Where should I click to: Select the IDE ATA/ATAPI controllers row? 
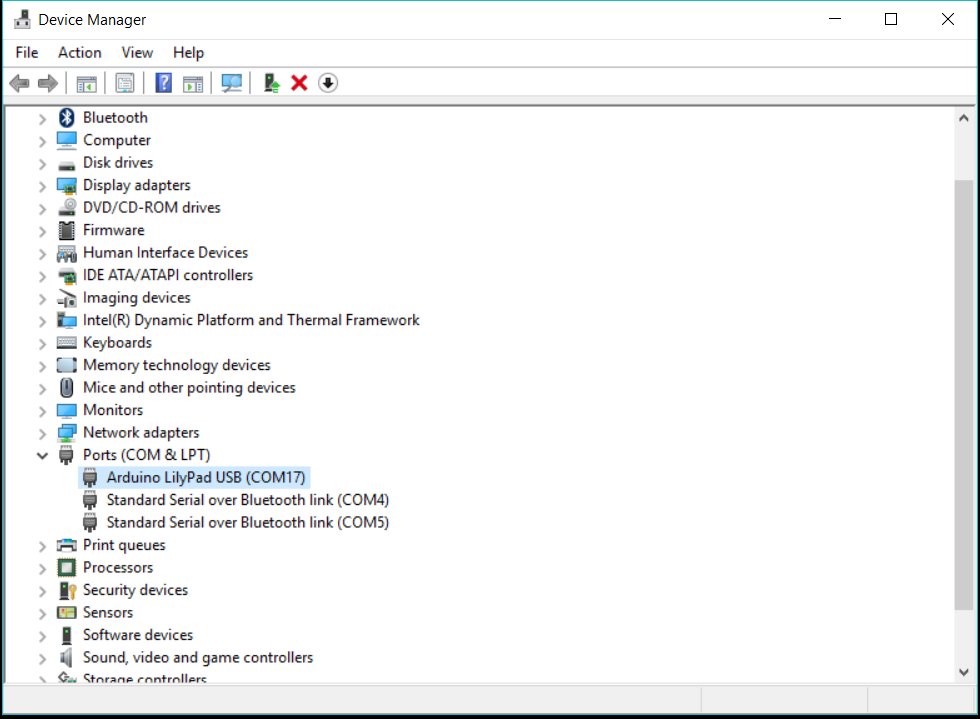click(x=168, y=275)
